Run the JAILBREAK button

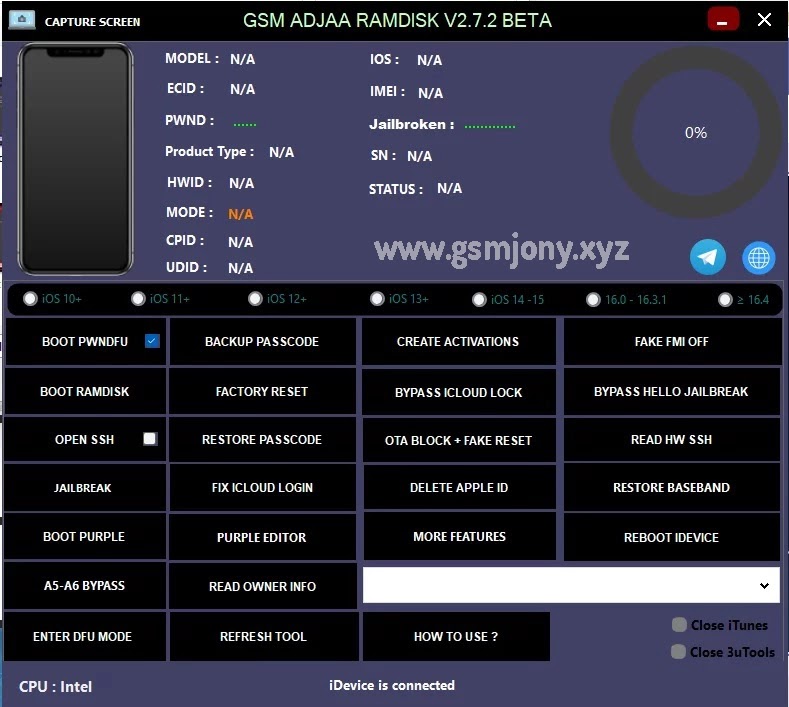(x=85, y=488)
